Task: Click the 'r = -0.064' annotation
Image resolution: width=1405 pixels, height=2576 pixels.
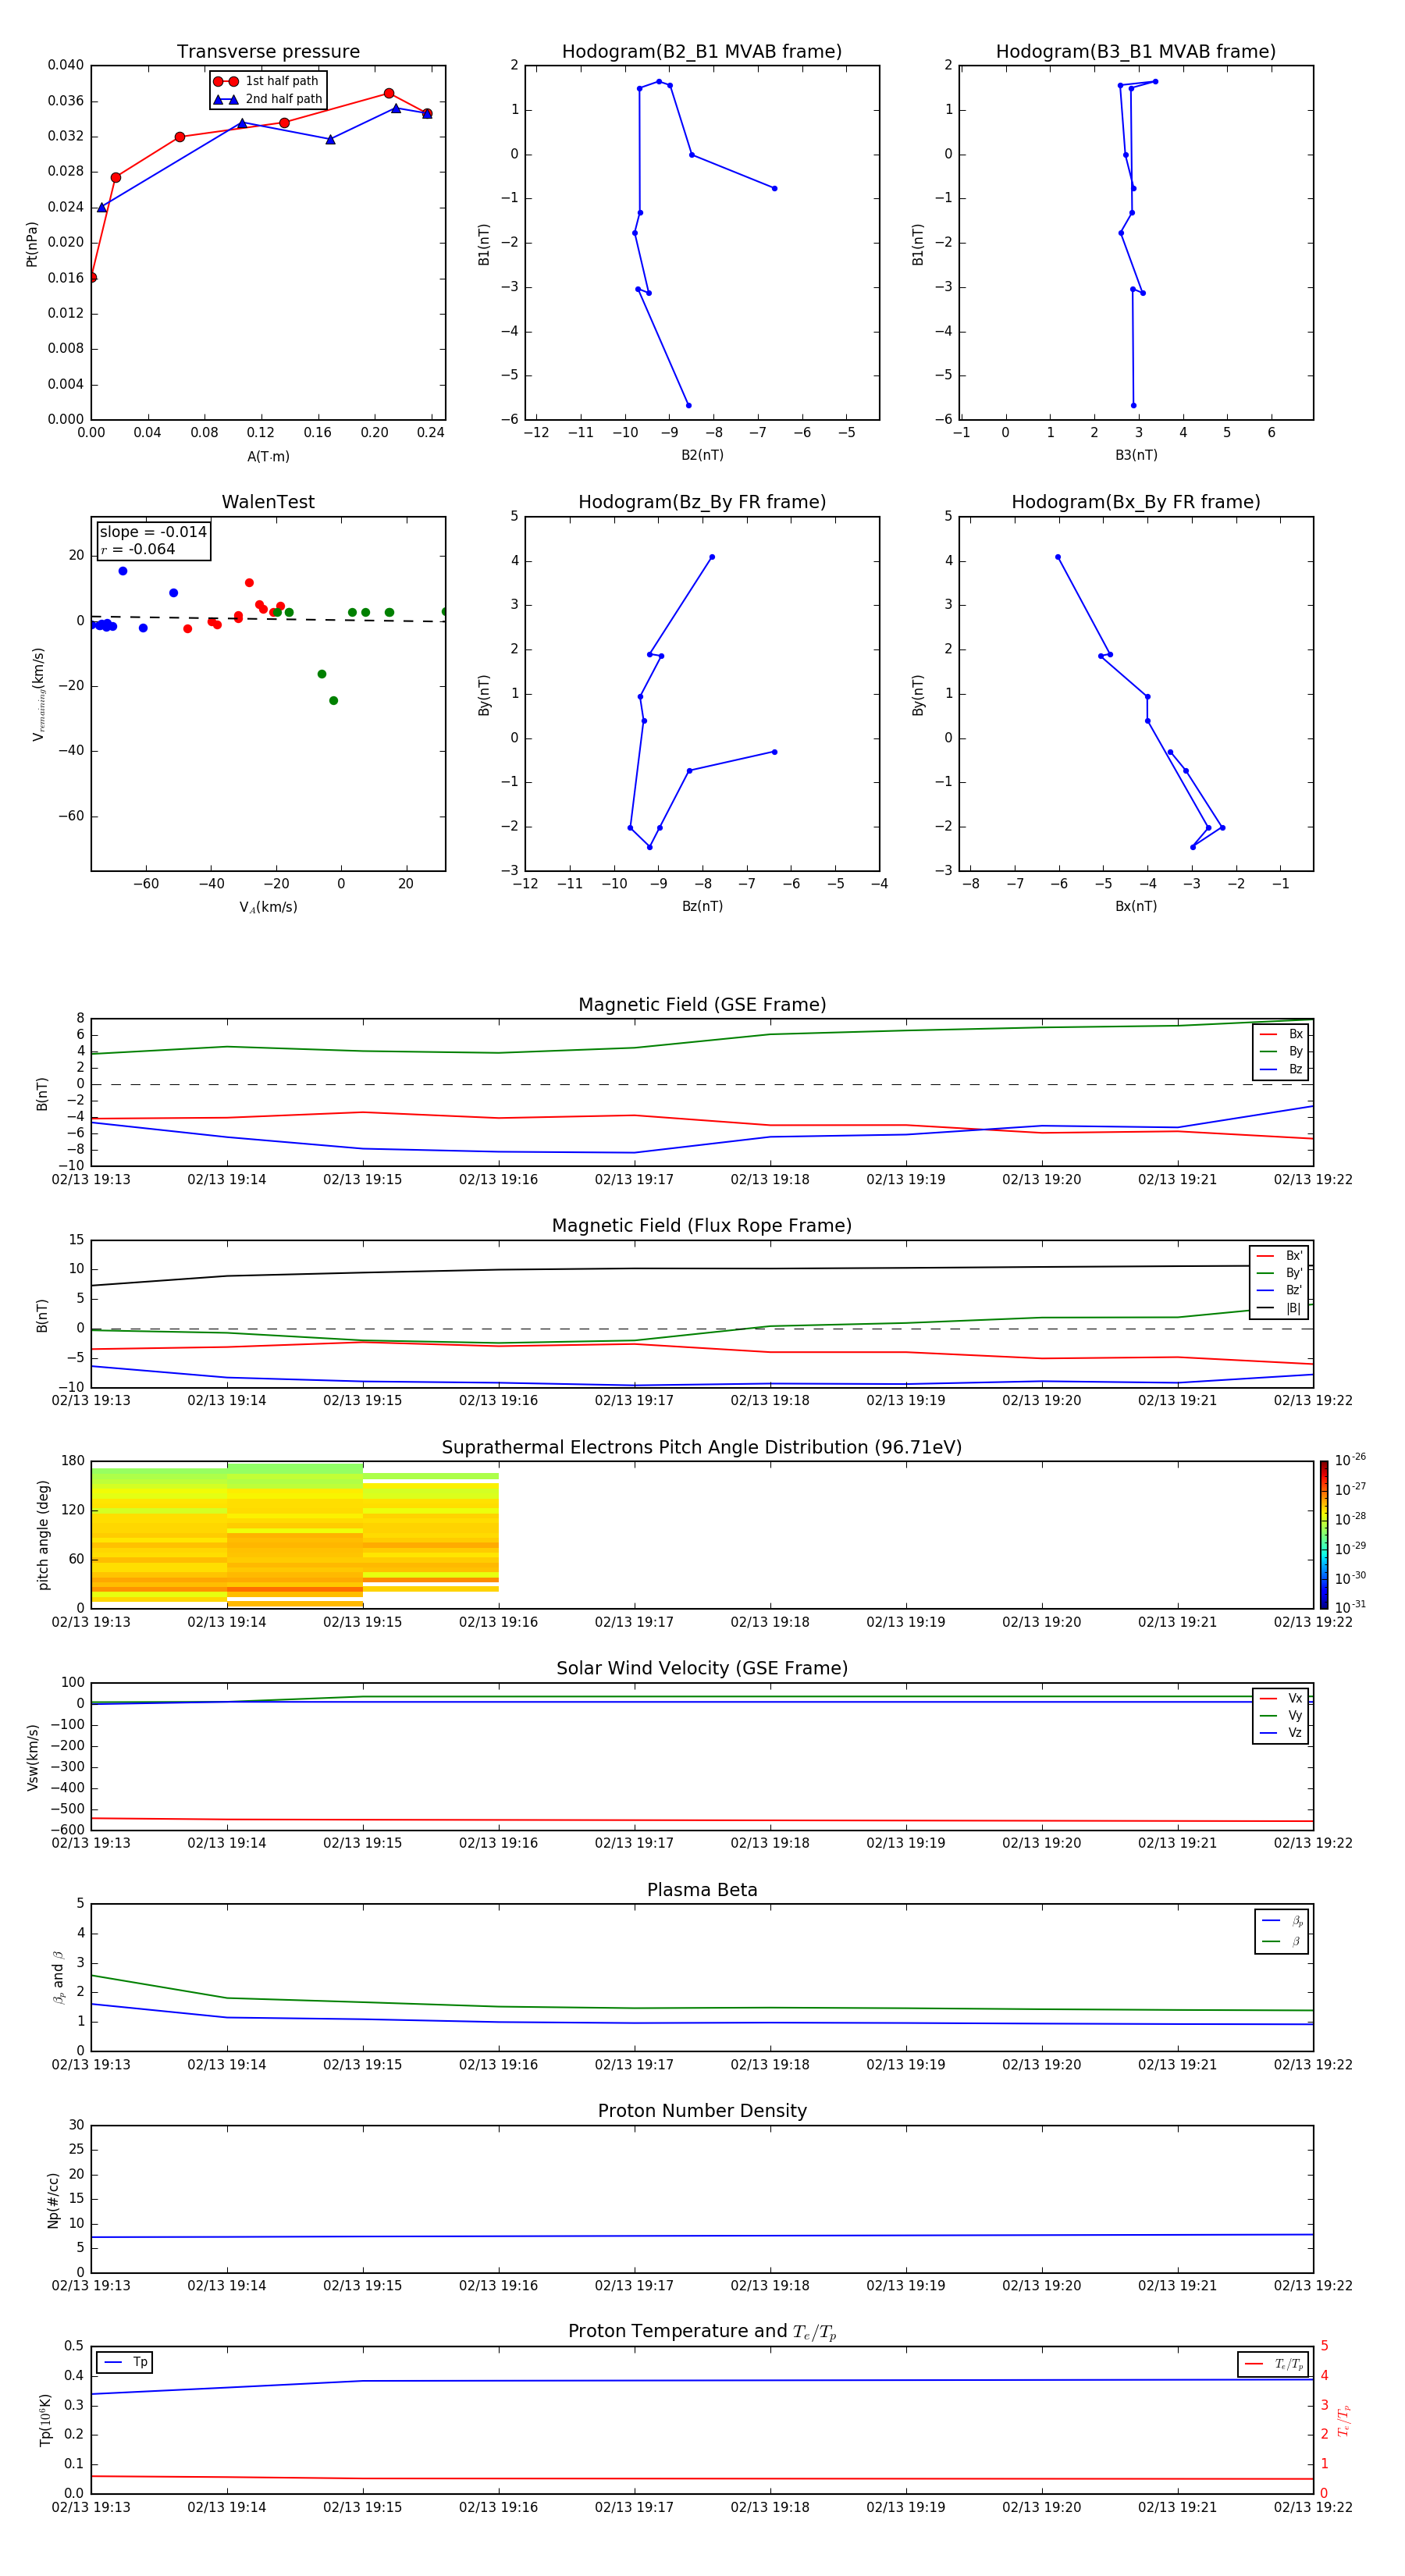Action: pyautogui.click(x=138, y=549)
